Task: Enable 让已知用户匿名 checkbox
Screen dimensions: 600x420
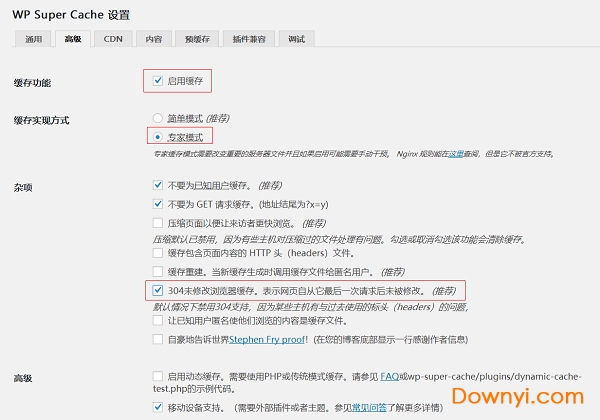Action: pos(158,320)
